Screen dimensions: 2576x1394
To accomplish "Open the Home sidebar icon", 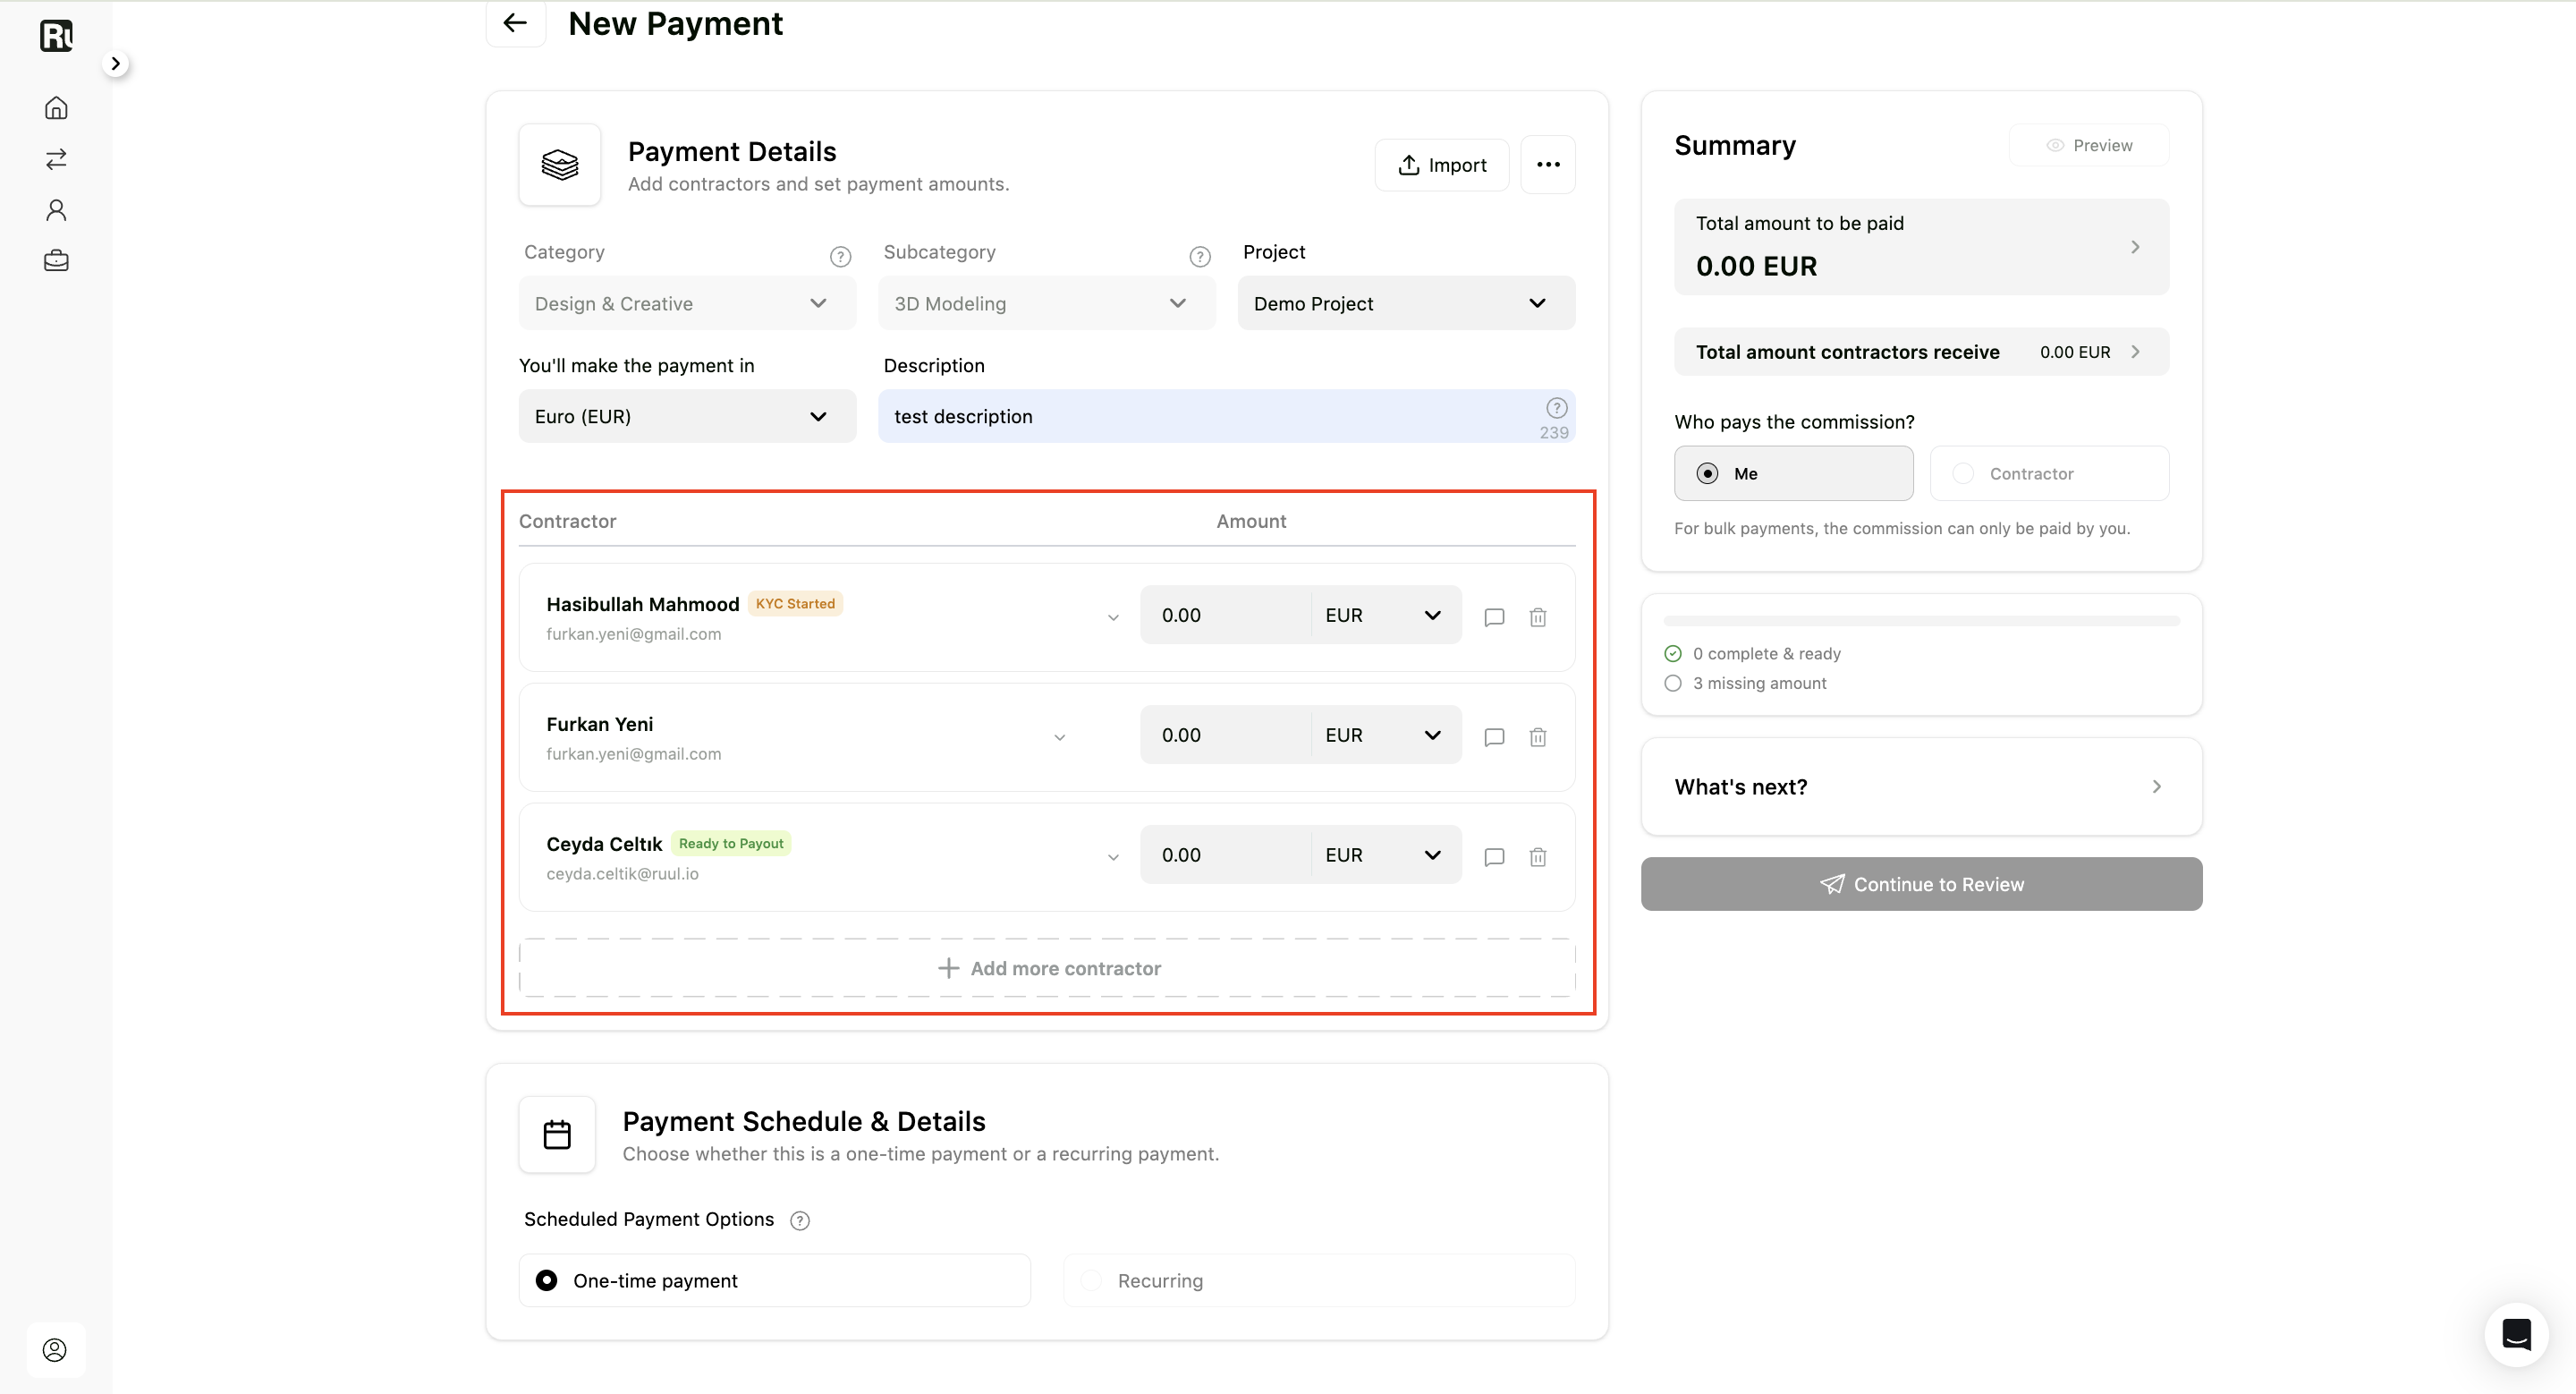I will pyautogui.click(x=56, y=108).
